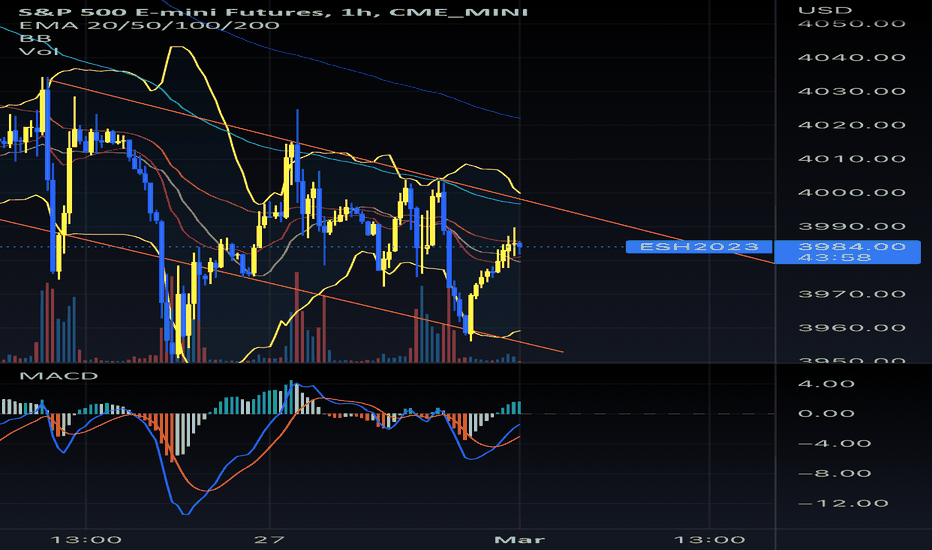The image size is (932, 550).
Task: Select the Vol indicator label
Action: tap(39, 52)
